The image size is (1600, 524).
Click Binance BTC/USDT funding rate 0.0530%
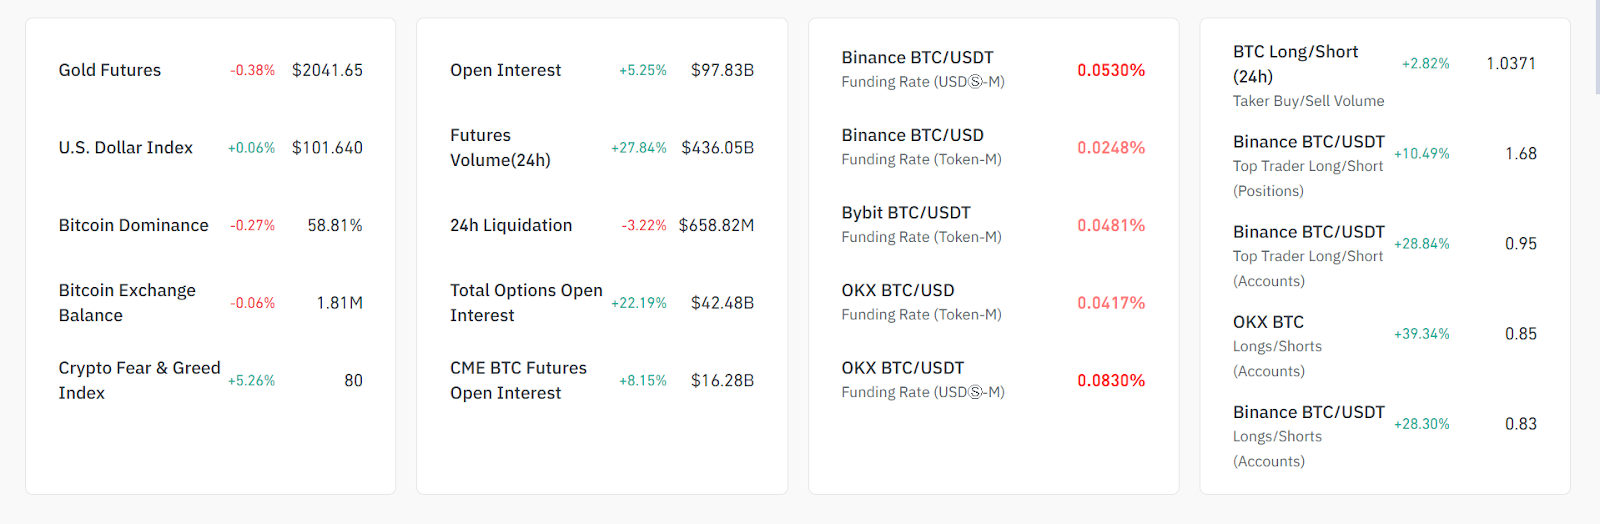point(1111,70)
